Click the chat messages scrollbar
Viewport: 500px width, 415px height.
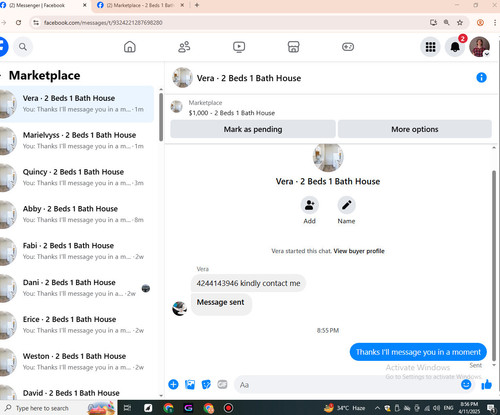tap(494, 265)
